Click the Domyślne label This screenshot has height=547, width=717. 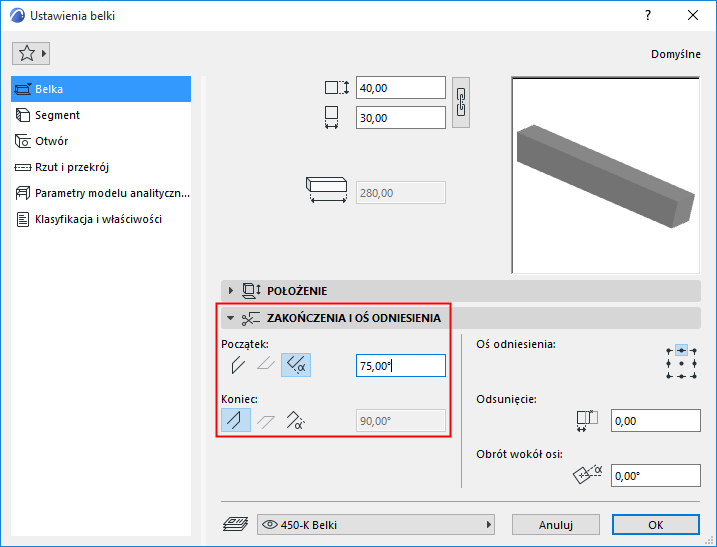pyautogui.click(x=675, y=54)
